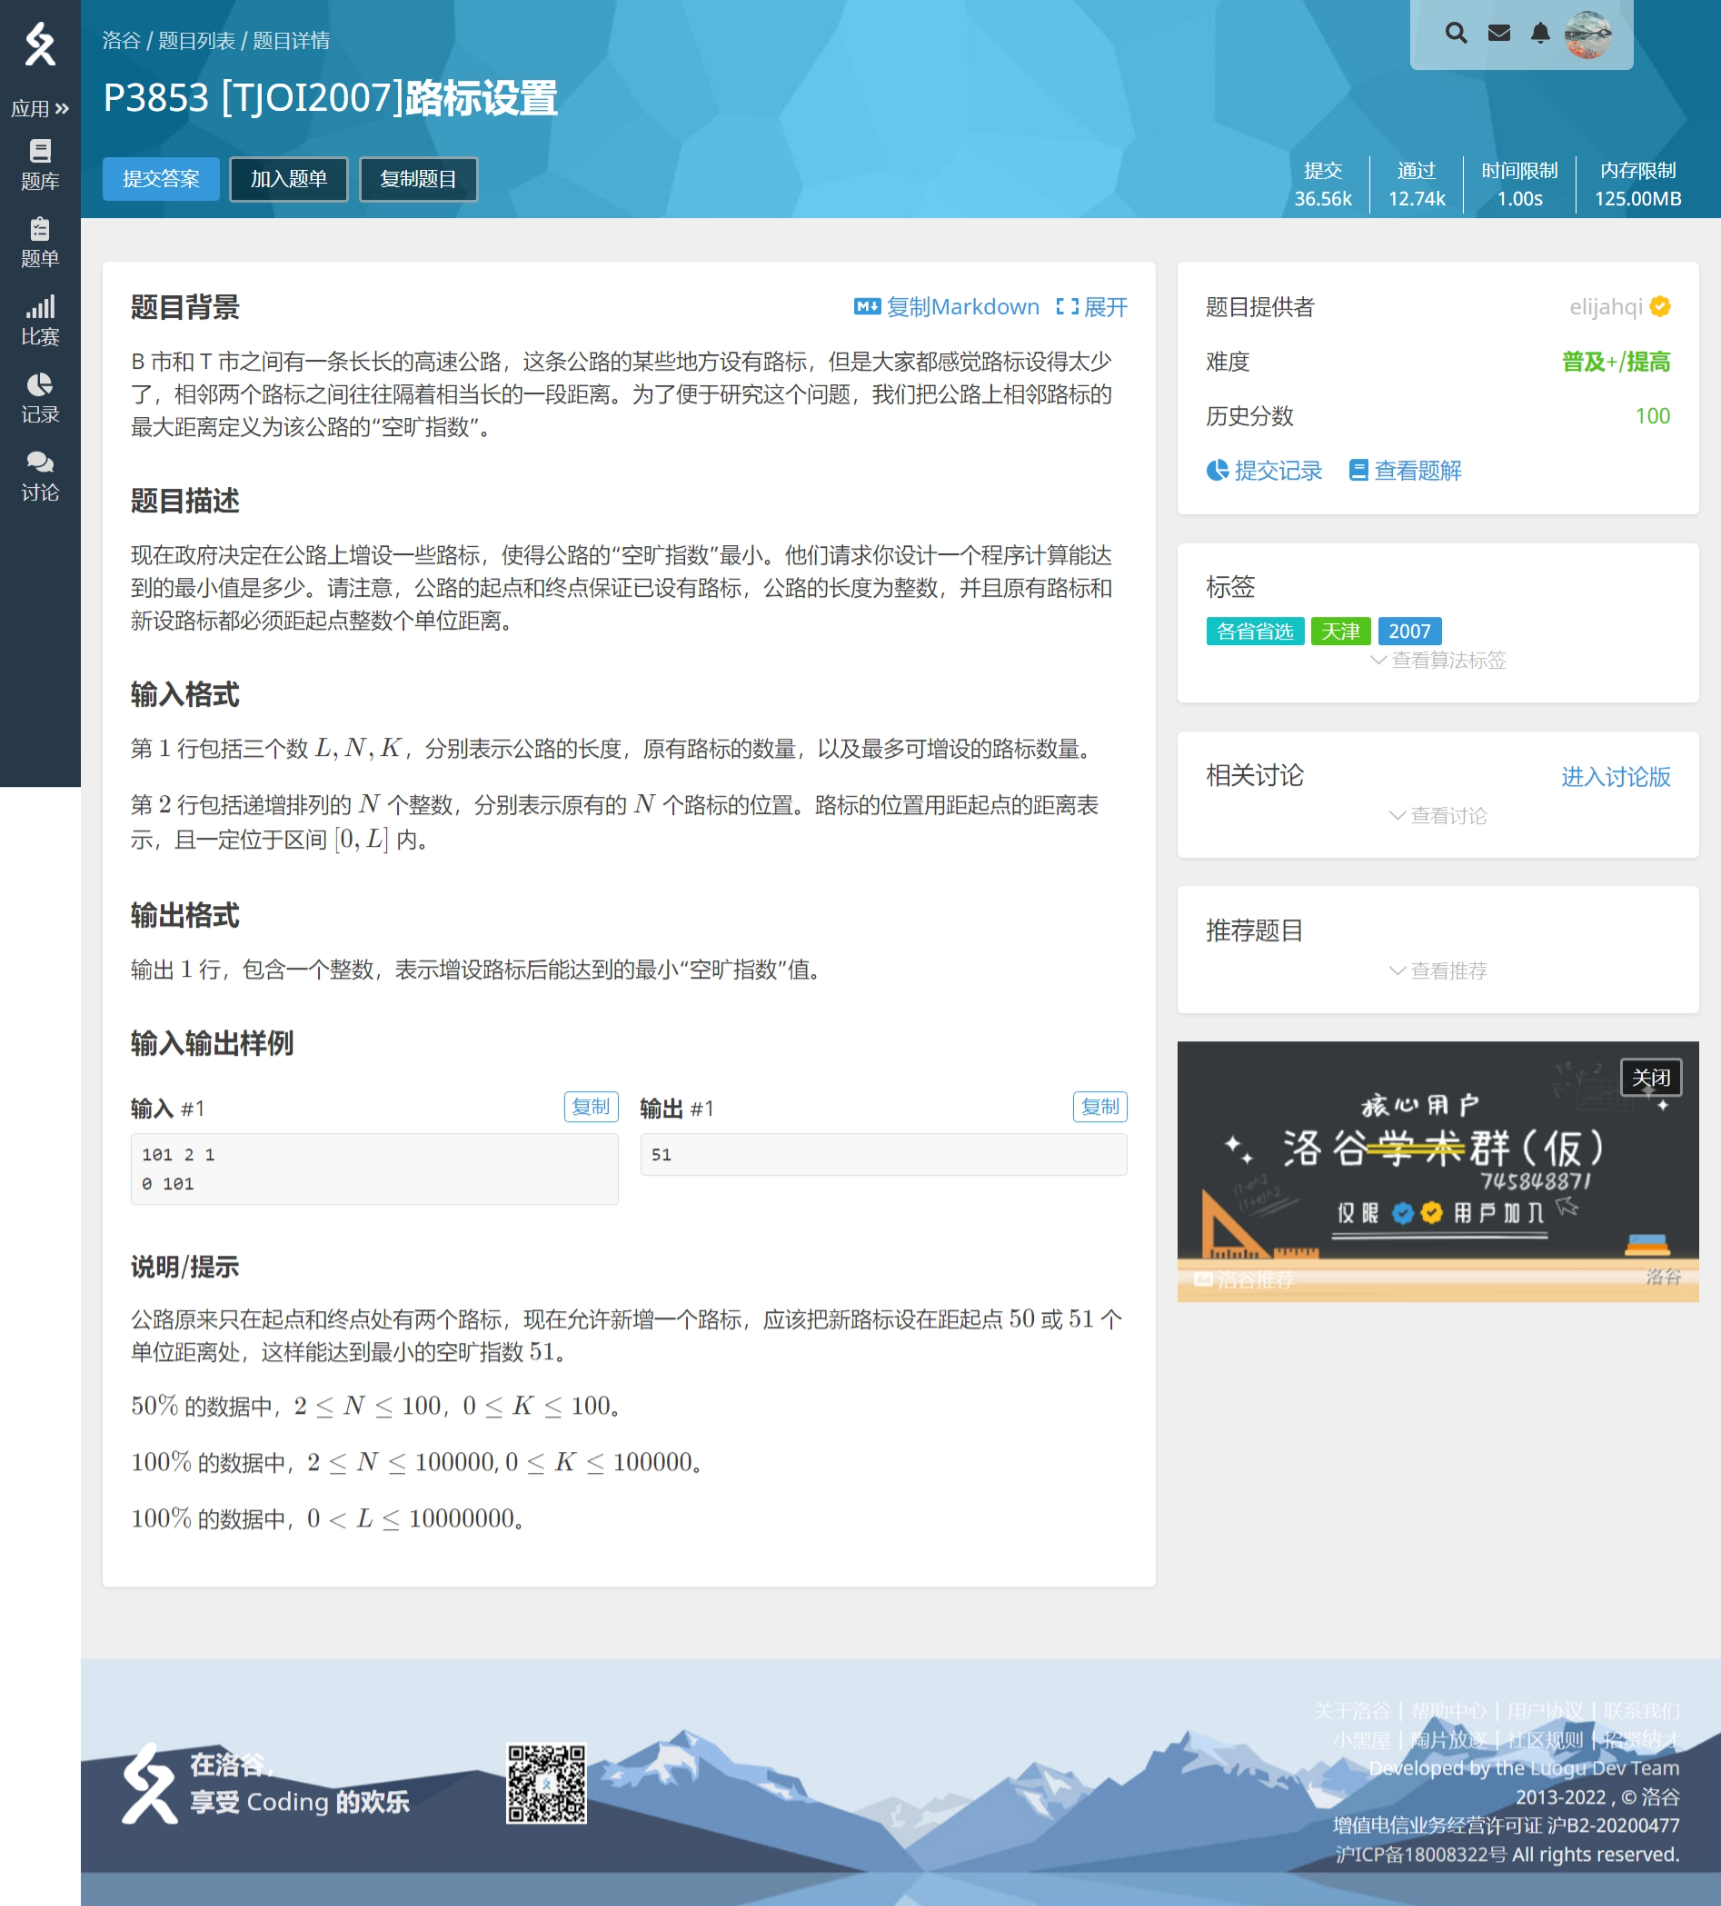This screenshot has height=1906, width=1721.
Task: Navigate to 题目列表 in breadcrumb
Action: (198, 41)
